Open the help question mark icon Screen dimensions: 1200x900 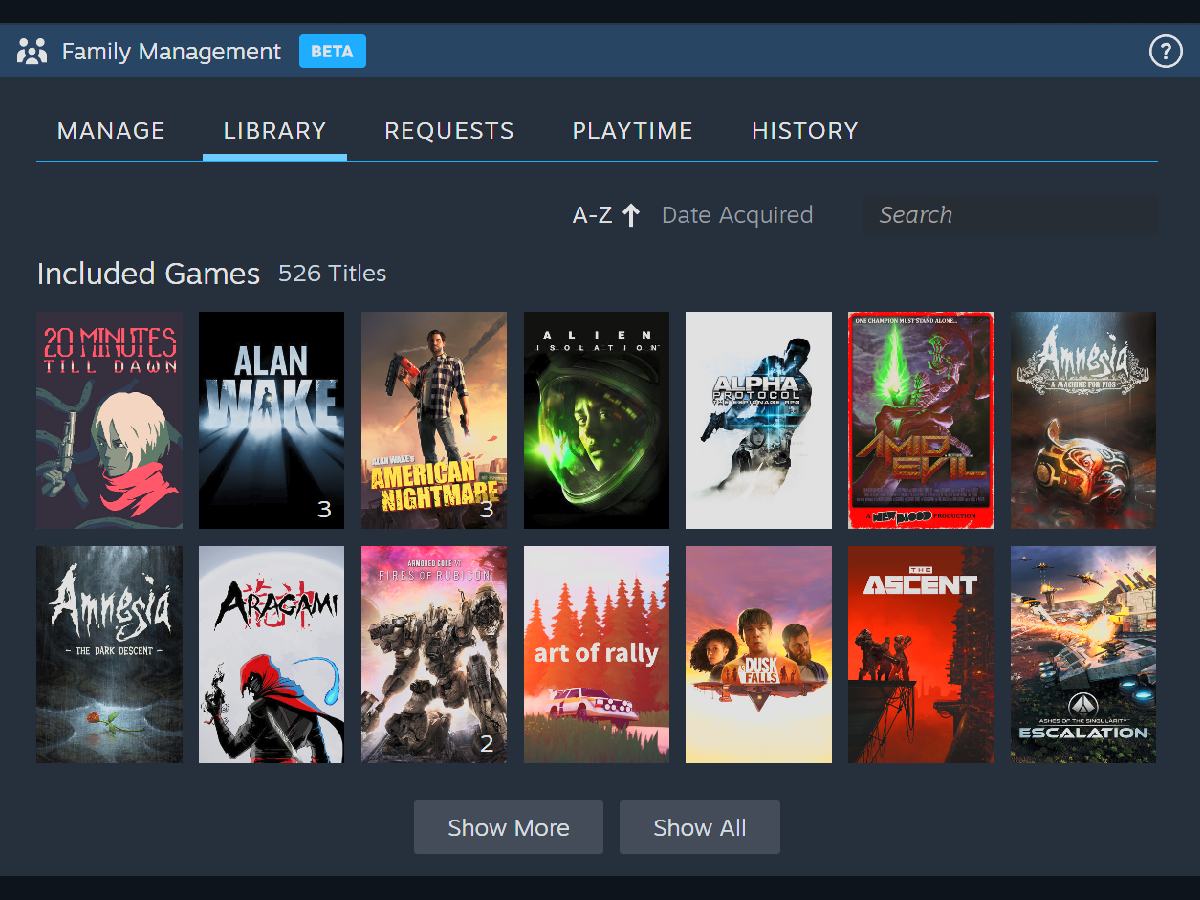[x=1166, y=51]
